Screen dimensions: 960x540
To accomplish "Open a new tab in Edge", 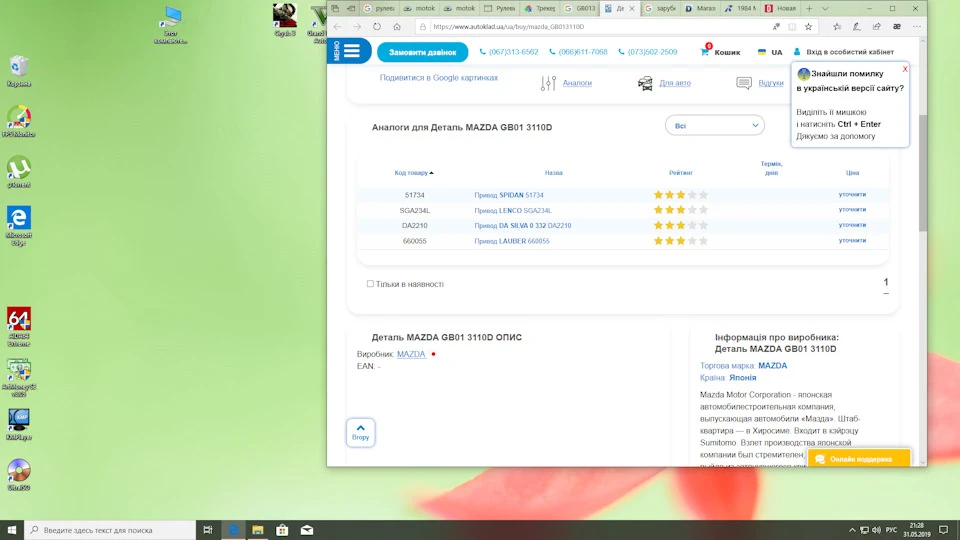I will point(809,9).
